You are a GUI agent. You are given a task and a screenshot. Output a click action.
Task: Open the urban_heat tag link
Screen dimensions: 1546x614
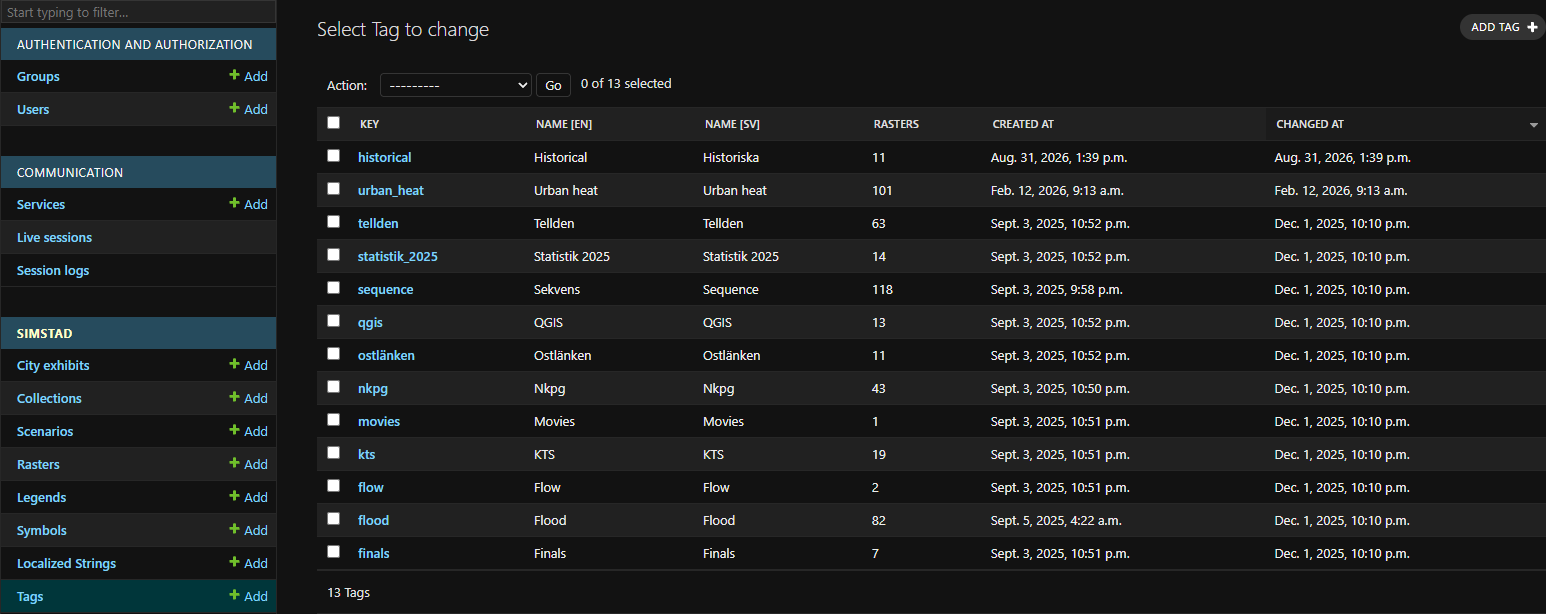click(391, 190)
